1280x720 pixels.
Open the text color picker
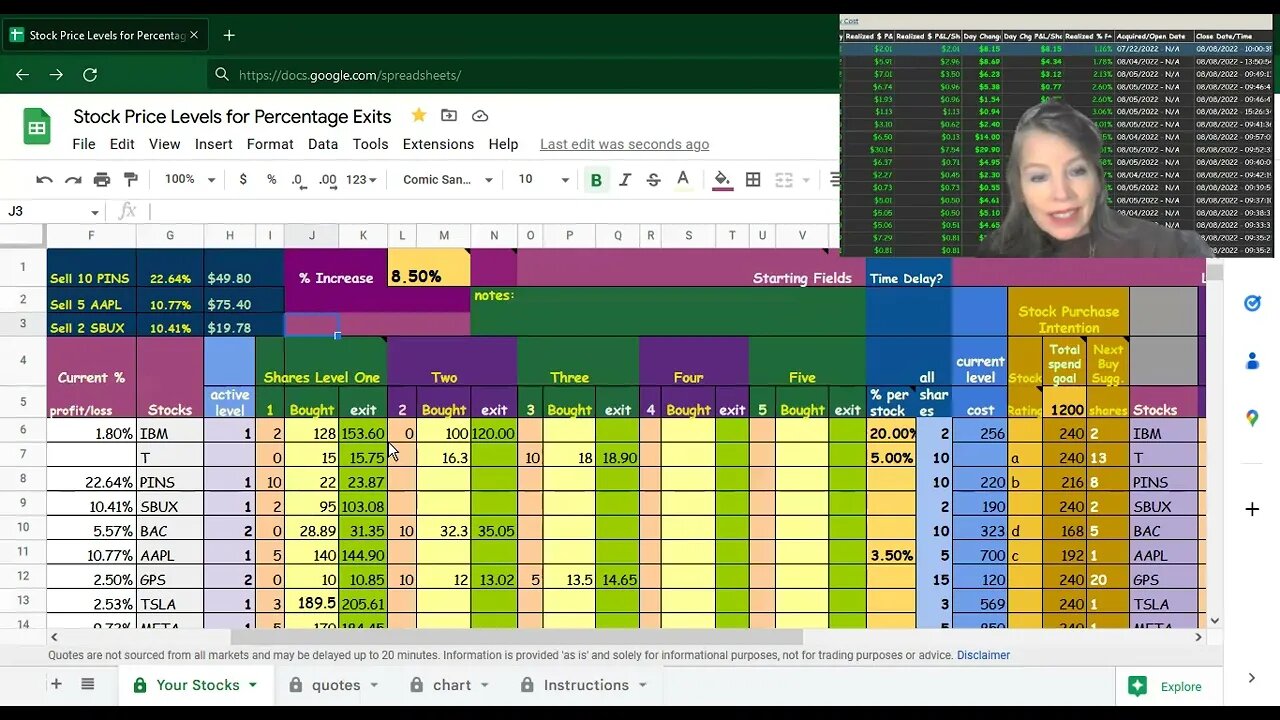(x=683, y=180)
